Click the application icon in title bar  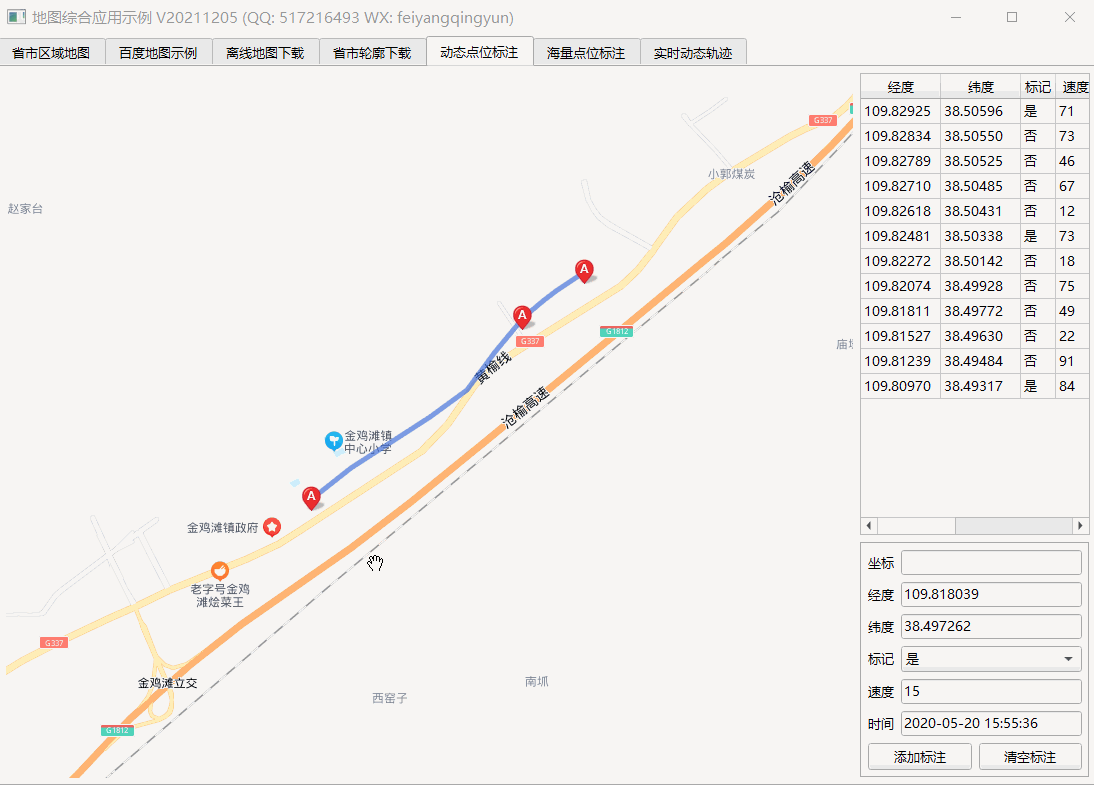(x=16, y=17)
